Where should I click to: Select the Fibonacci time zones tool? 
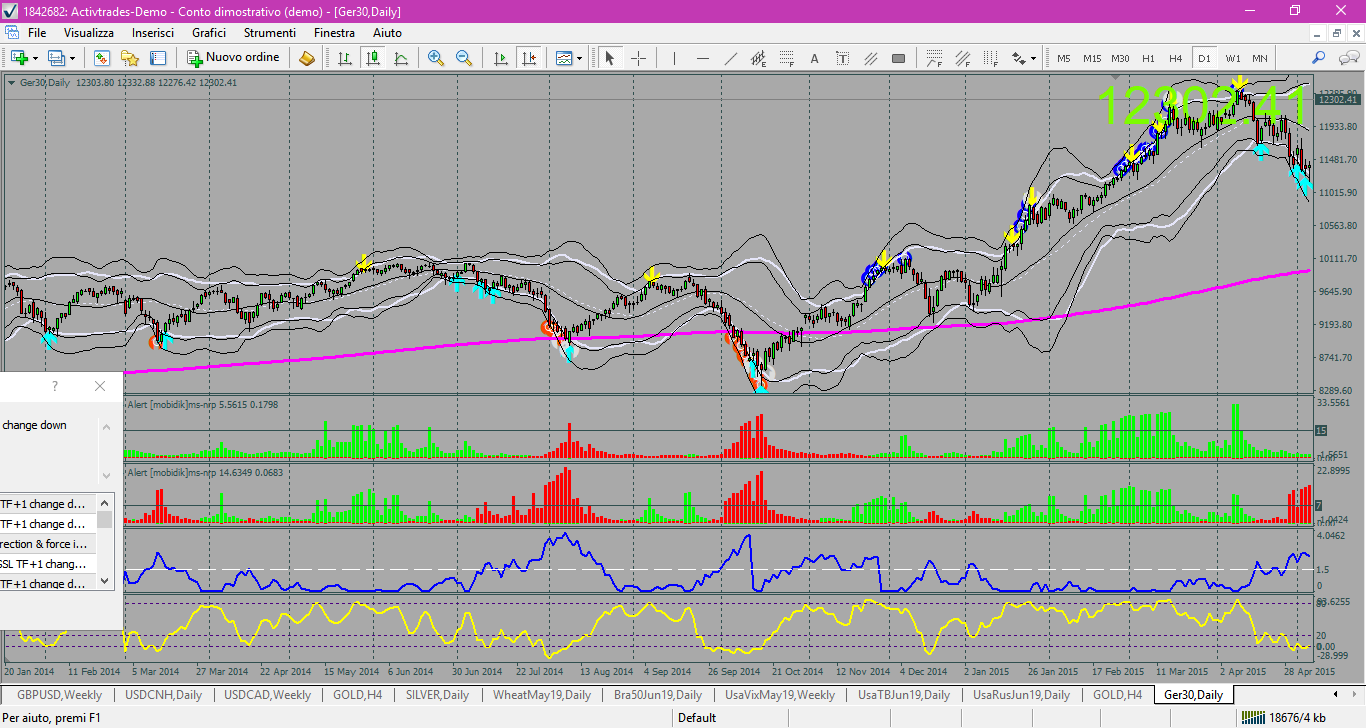pyautogui.click(x=991, y=58)
